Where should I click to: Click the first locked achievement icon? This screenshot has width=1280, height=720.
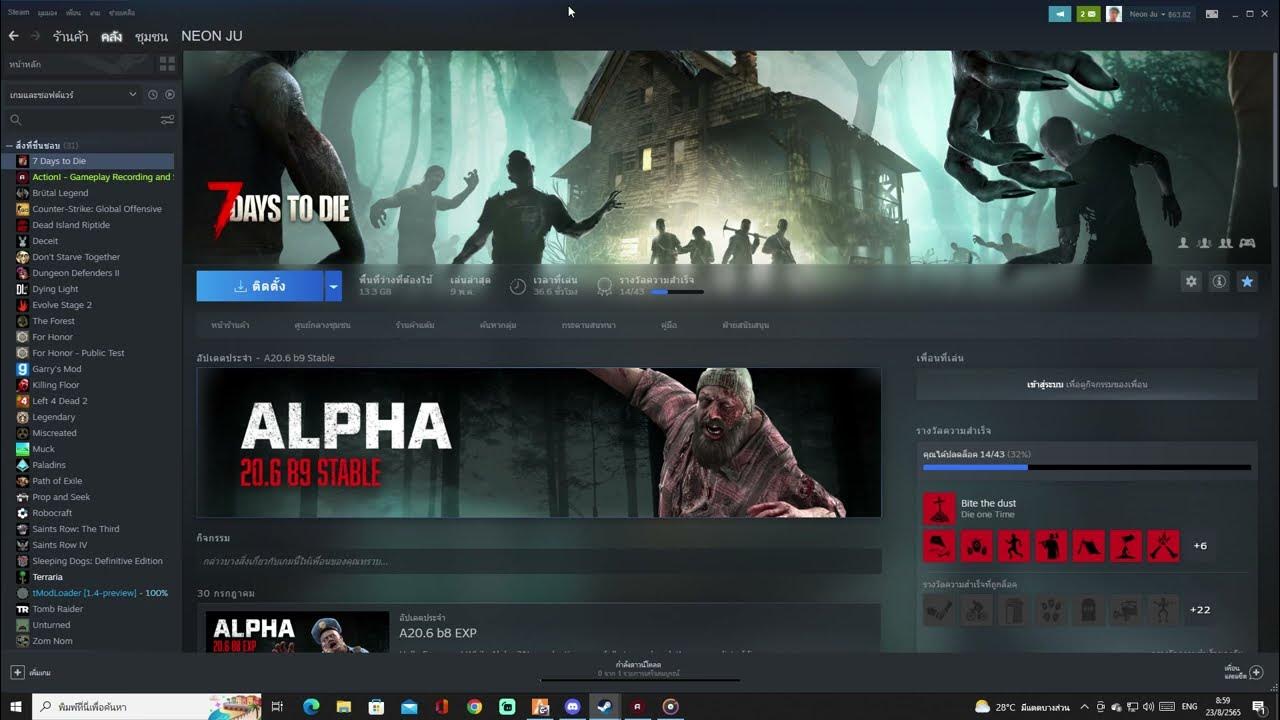939,610
